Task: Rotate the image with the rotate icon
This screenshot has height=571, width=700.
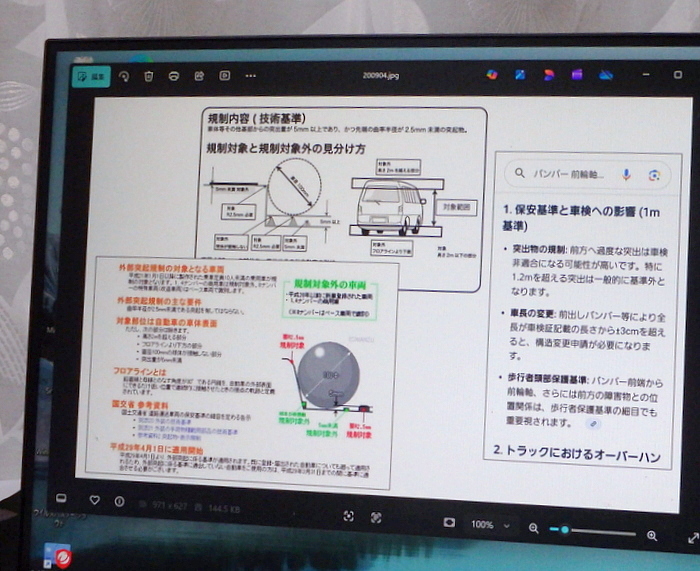Action: tap(124, 75)
